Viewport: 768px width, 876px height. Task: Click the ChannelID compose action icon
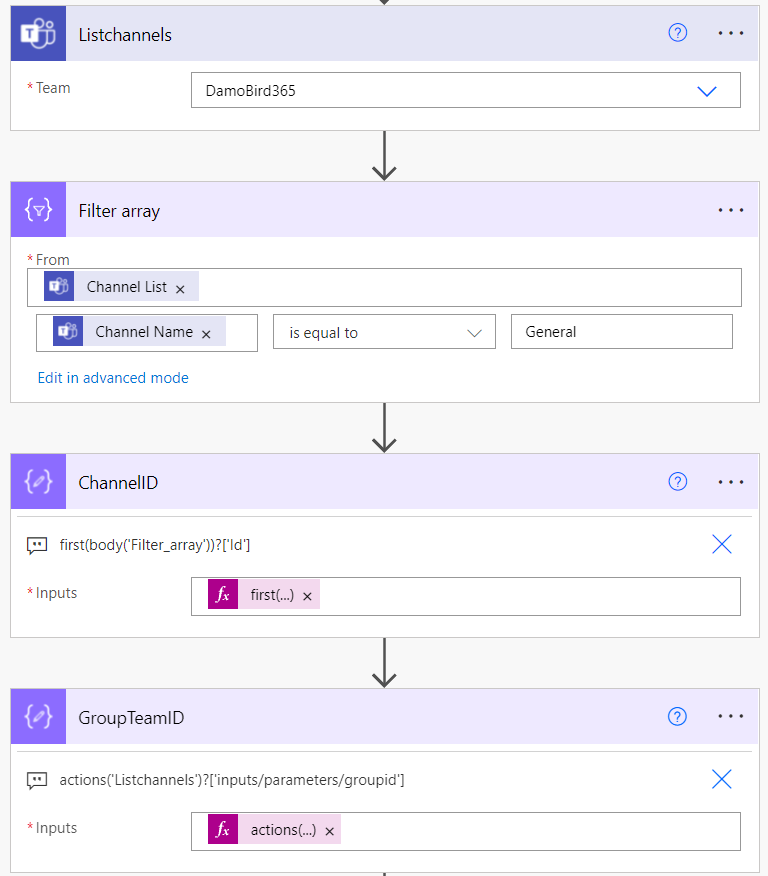coord(38,482)
